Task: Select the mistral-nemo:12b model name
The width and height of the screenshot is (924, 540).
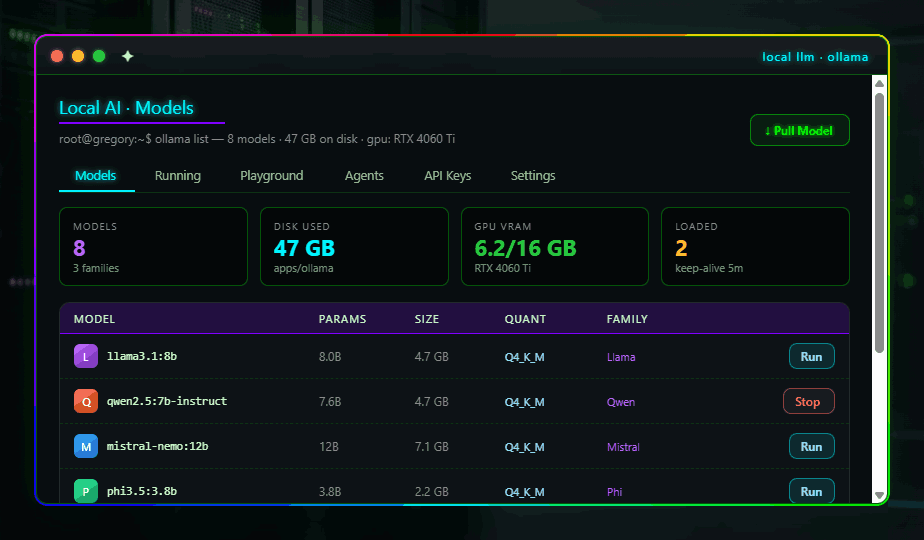Action: point(157,446)
